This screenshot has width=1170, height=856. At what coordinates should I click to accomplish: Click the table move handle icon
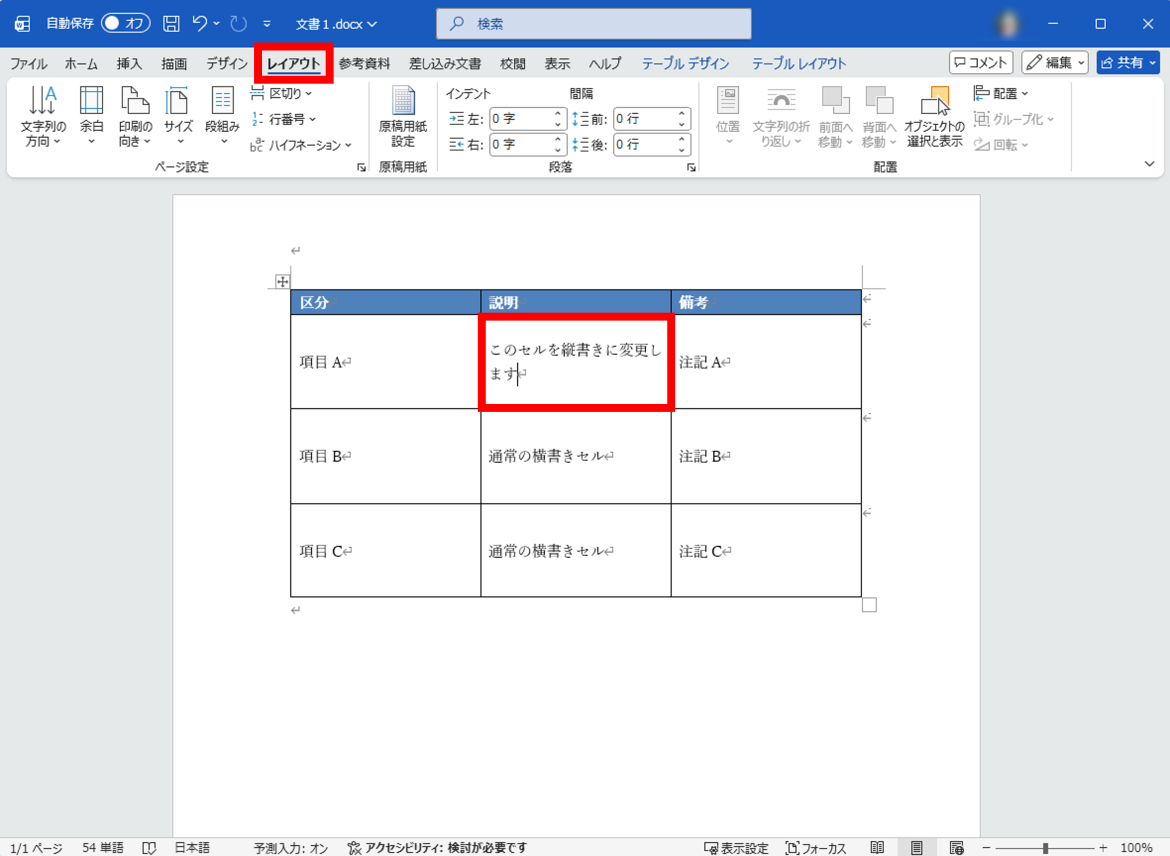point(282,282)
